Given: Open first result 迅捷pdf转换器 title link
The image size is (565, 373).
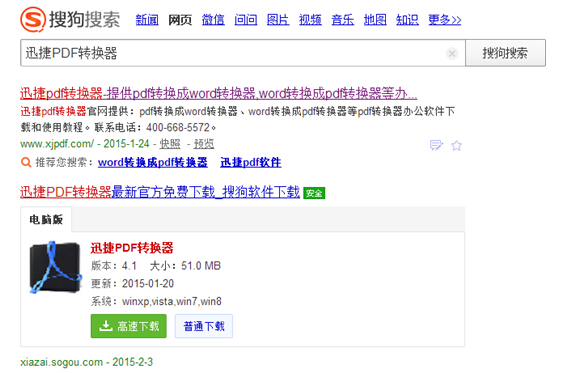Looking at the screenshot, I should pyautogui.click(x=218, y=94).
